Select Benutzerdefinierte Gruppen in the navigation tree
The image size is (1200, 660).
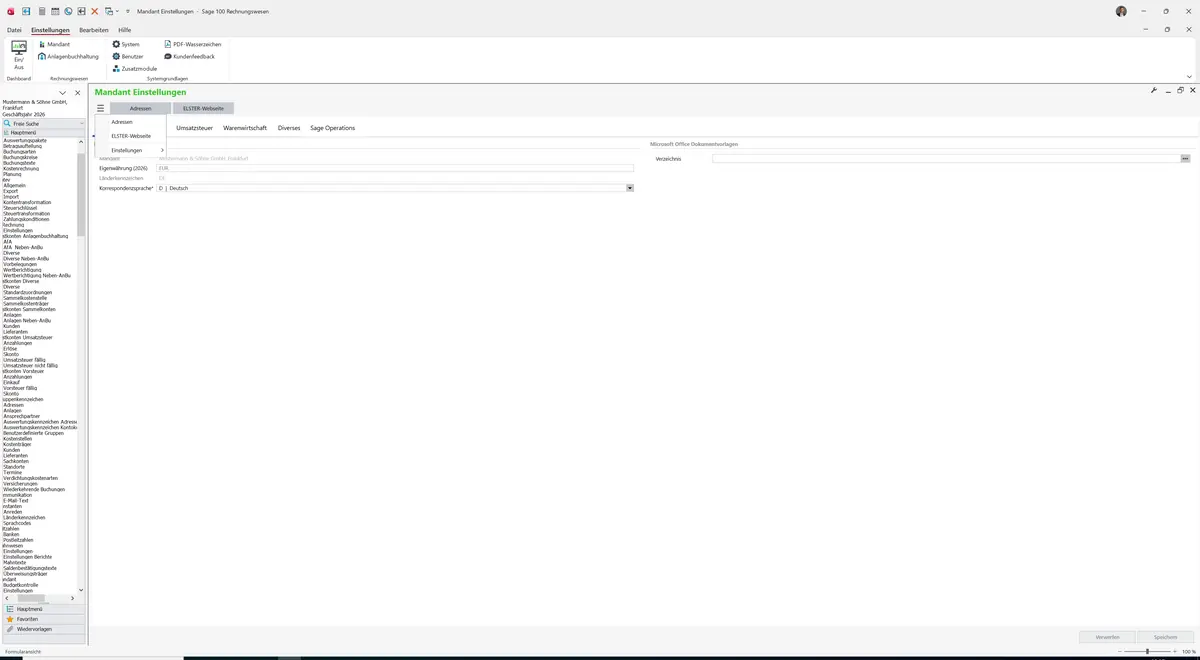(33, 433)
